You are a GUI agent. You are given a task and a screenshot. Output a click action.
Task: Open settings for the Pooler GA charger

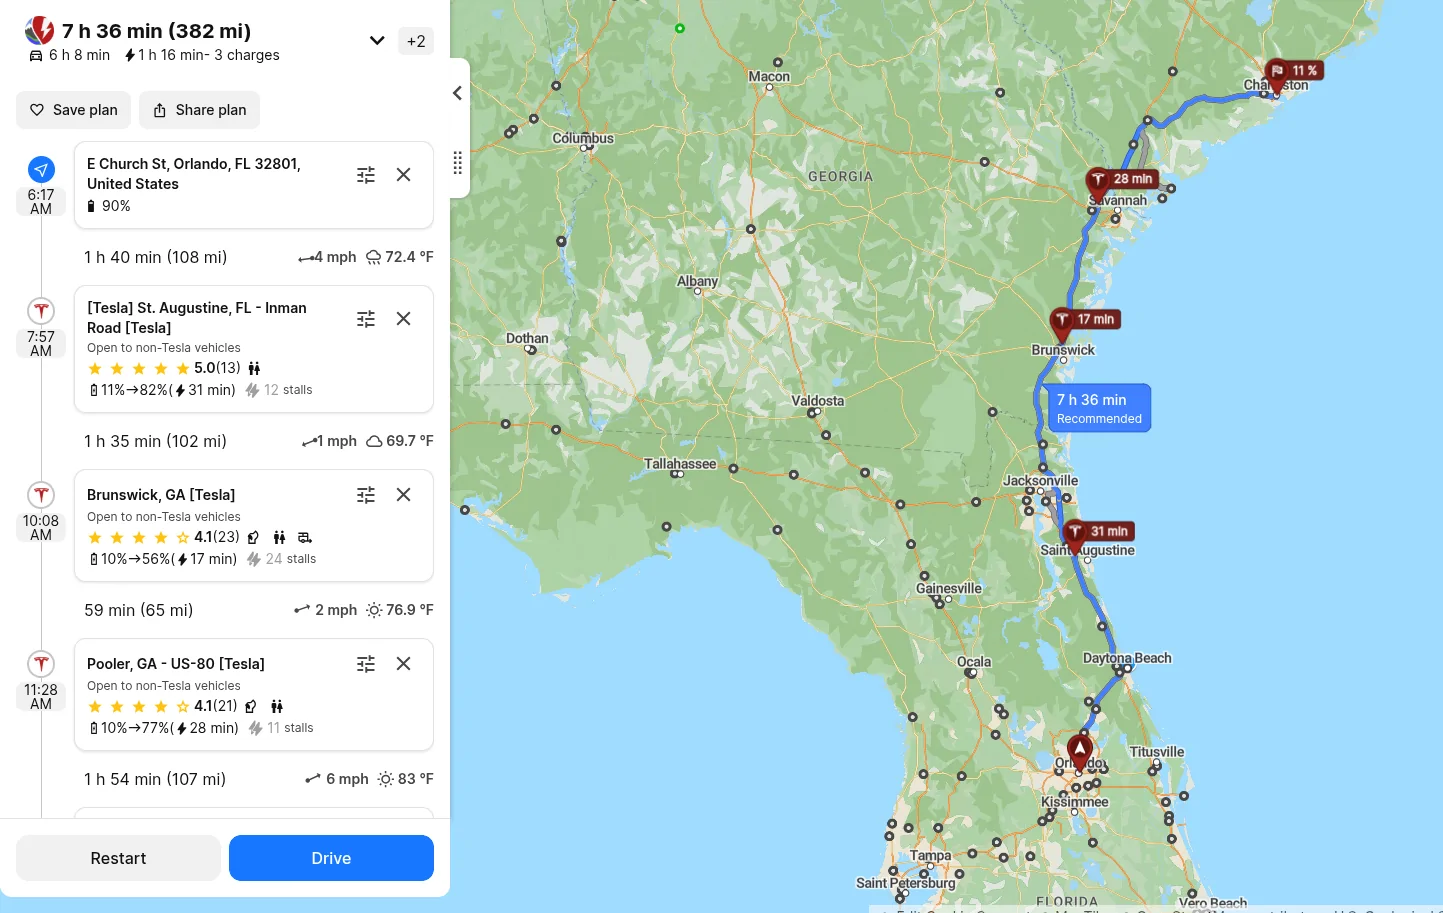click(366, 664)
